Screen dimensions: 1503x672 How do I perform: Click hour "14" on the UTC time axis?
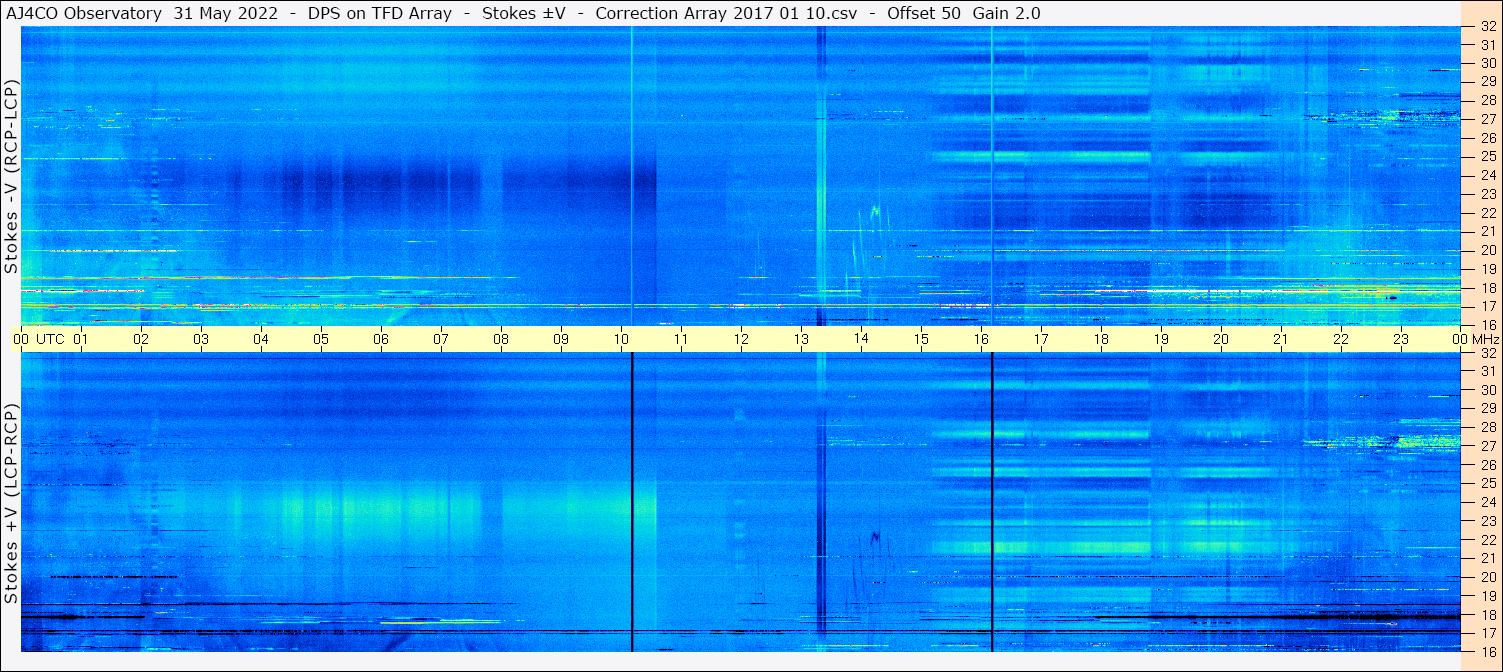tap(861, 339)
